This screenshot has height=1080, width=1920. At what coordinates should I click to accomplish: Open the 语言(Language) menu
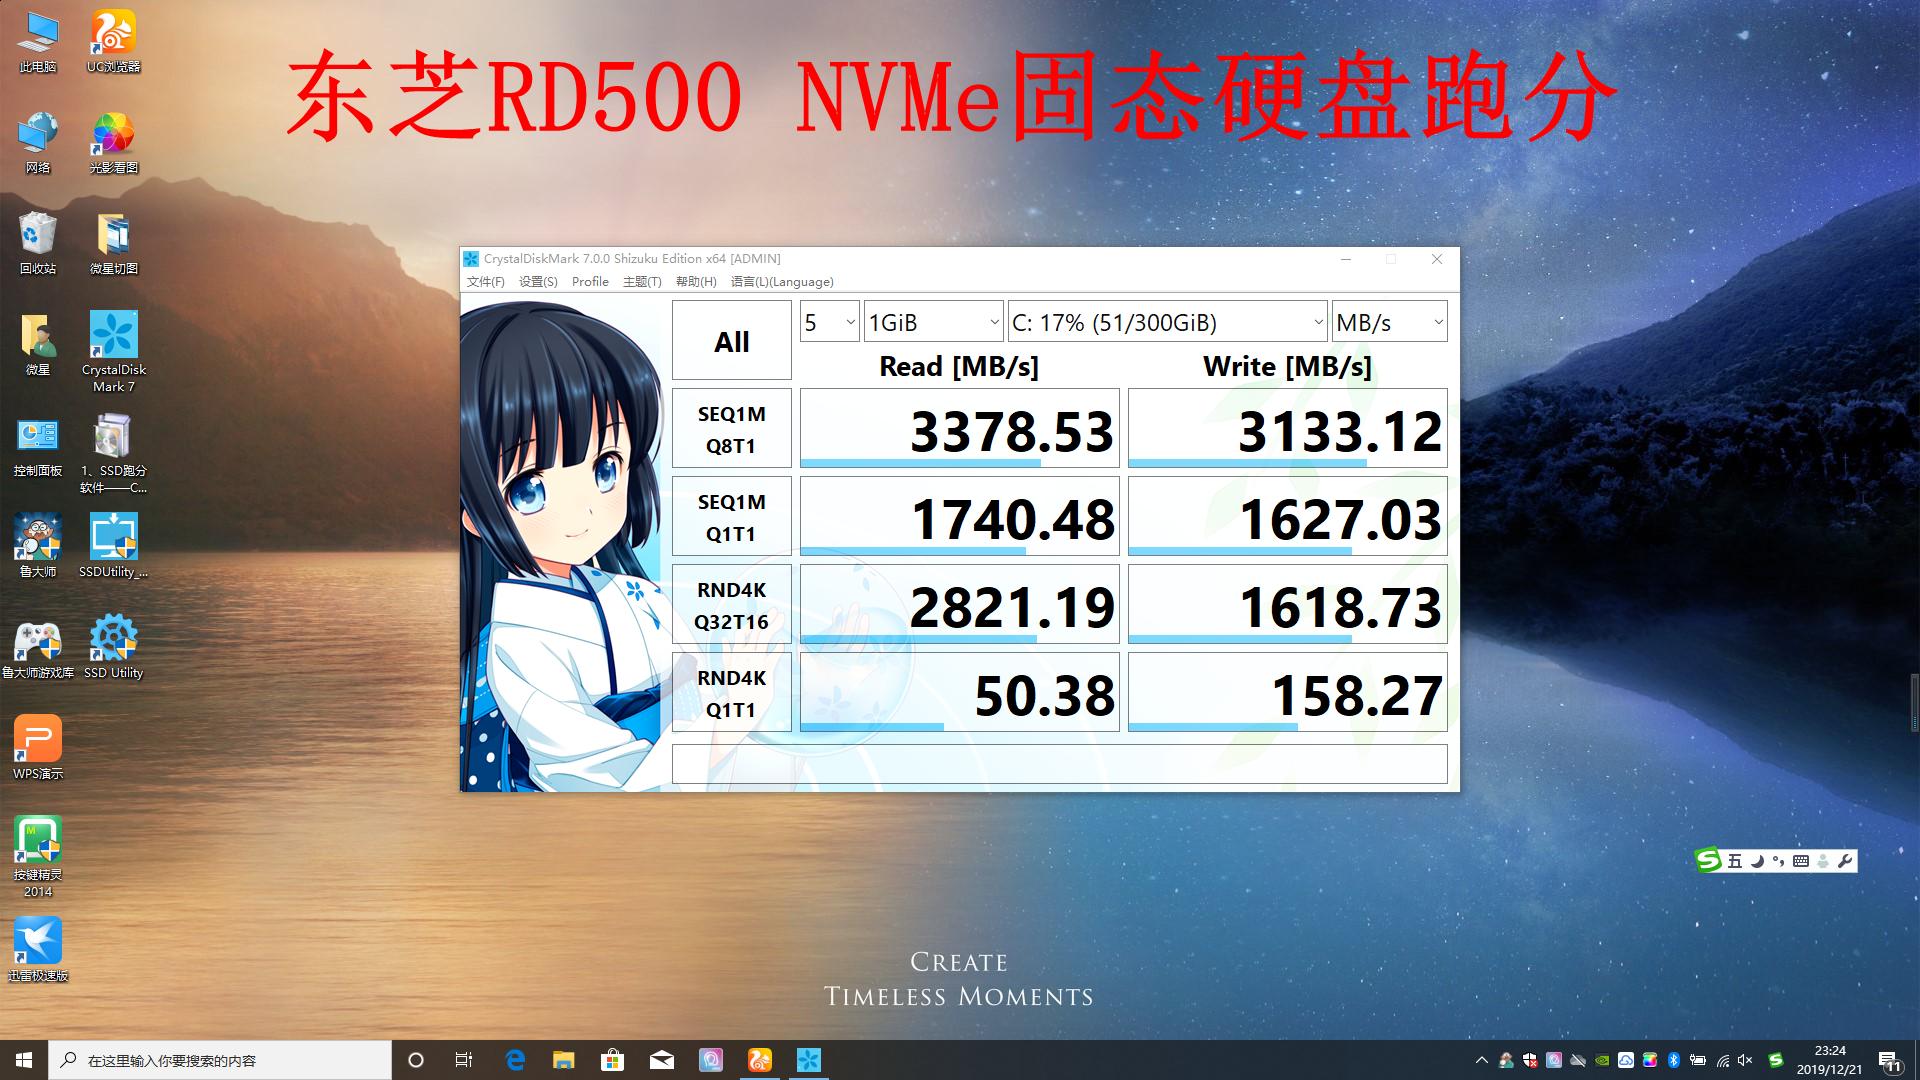tap(783, 281)
